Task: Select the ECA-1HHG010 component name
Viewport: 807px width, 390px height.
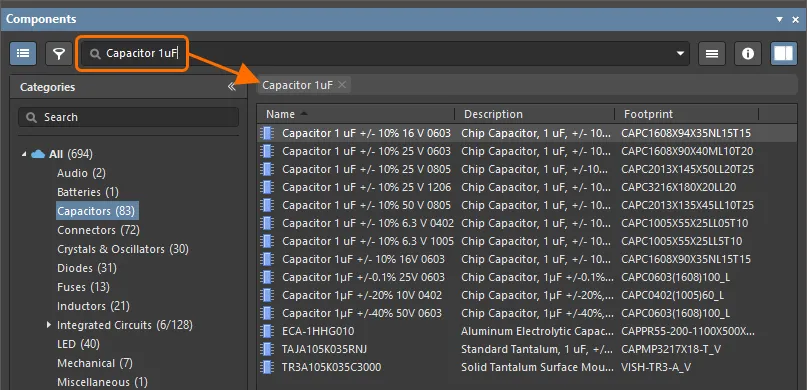Action: click(x=318, y=331)
